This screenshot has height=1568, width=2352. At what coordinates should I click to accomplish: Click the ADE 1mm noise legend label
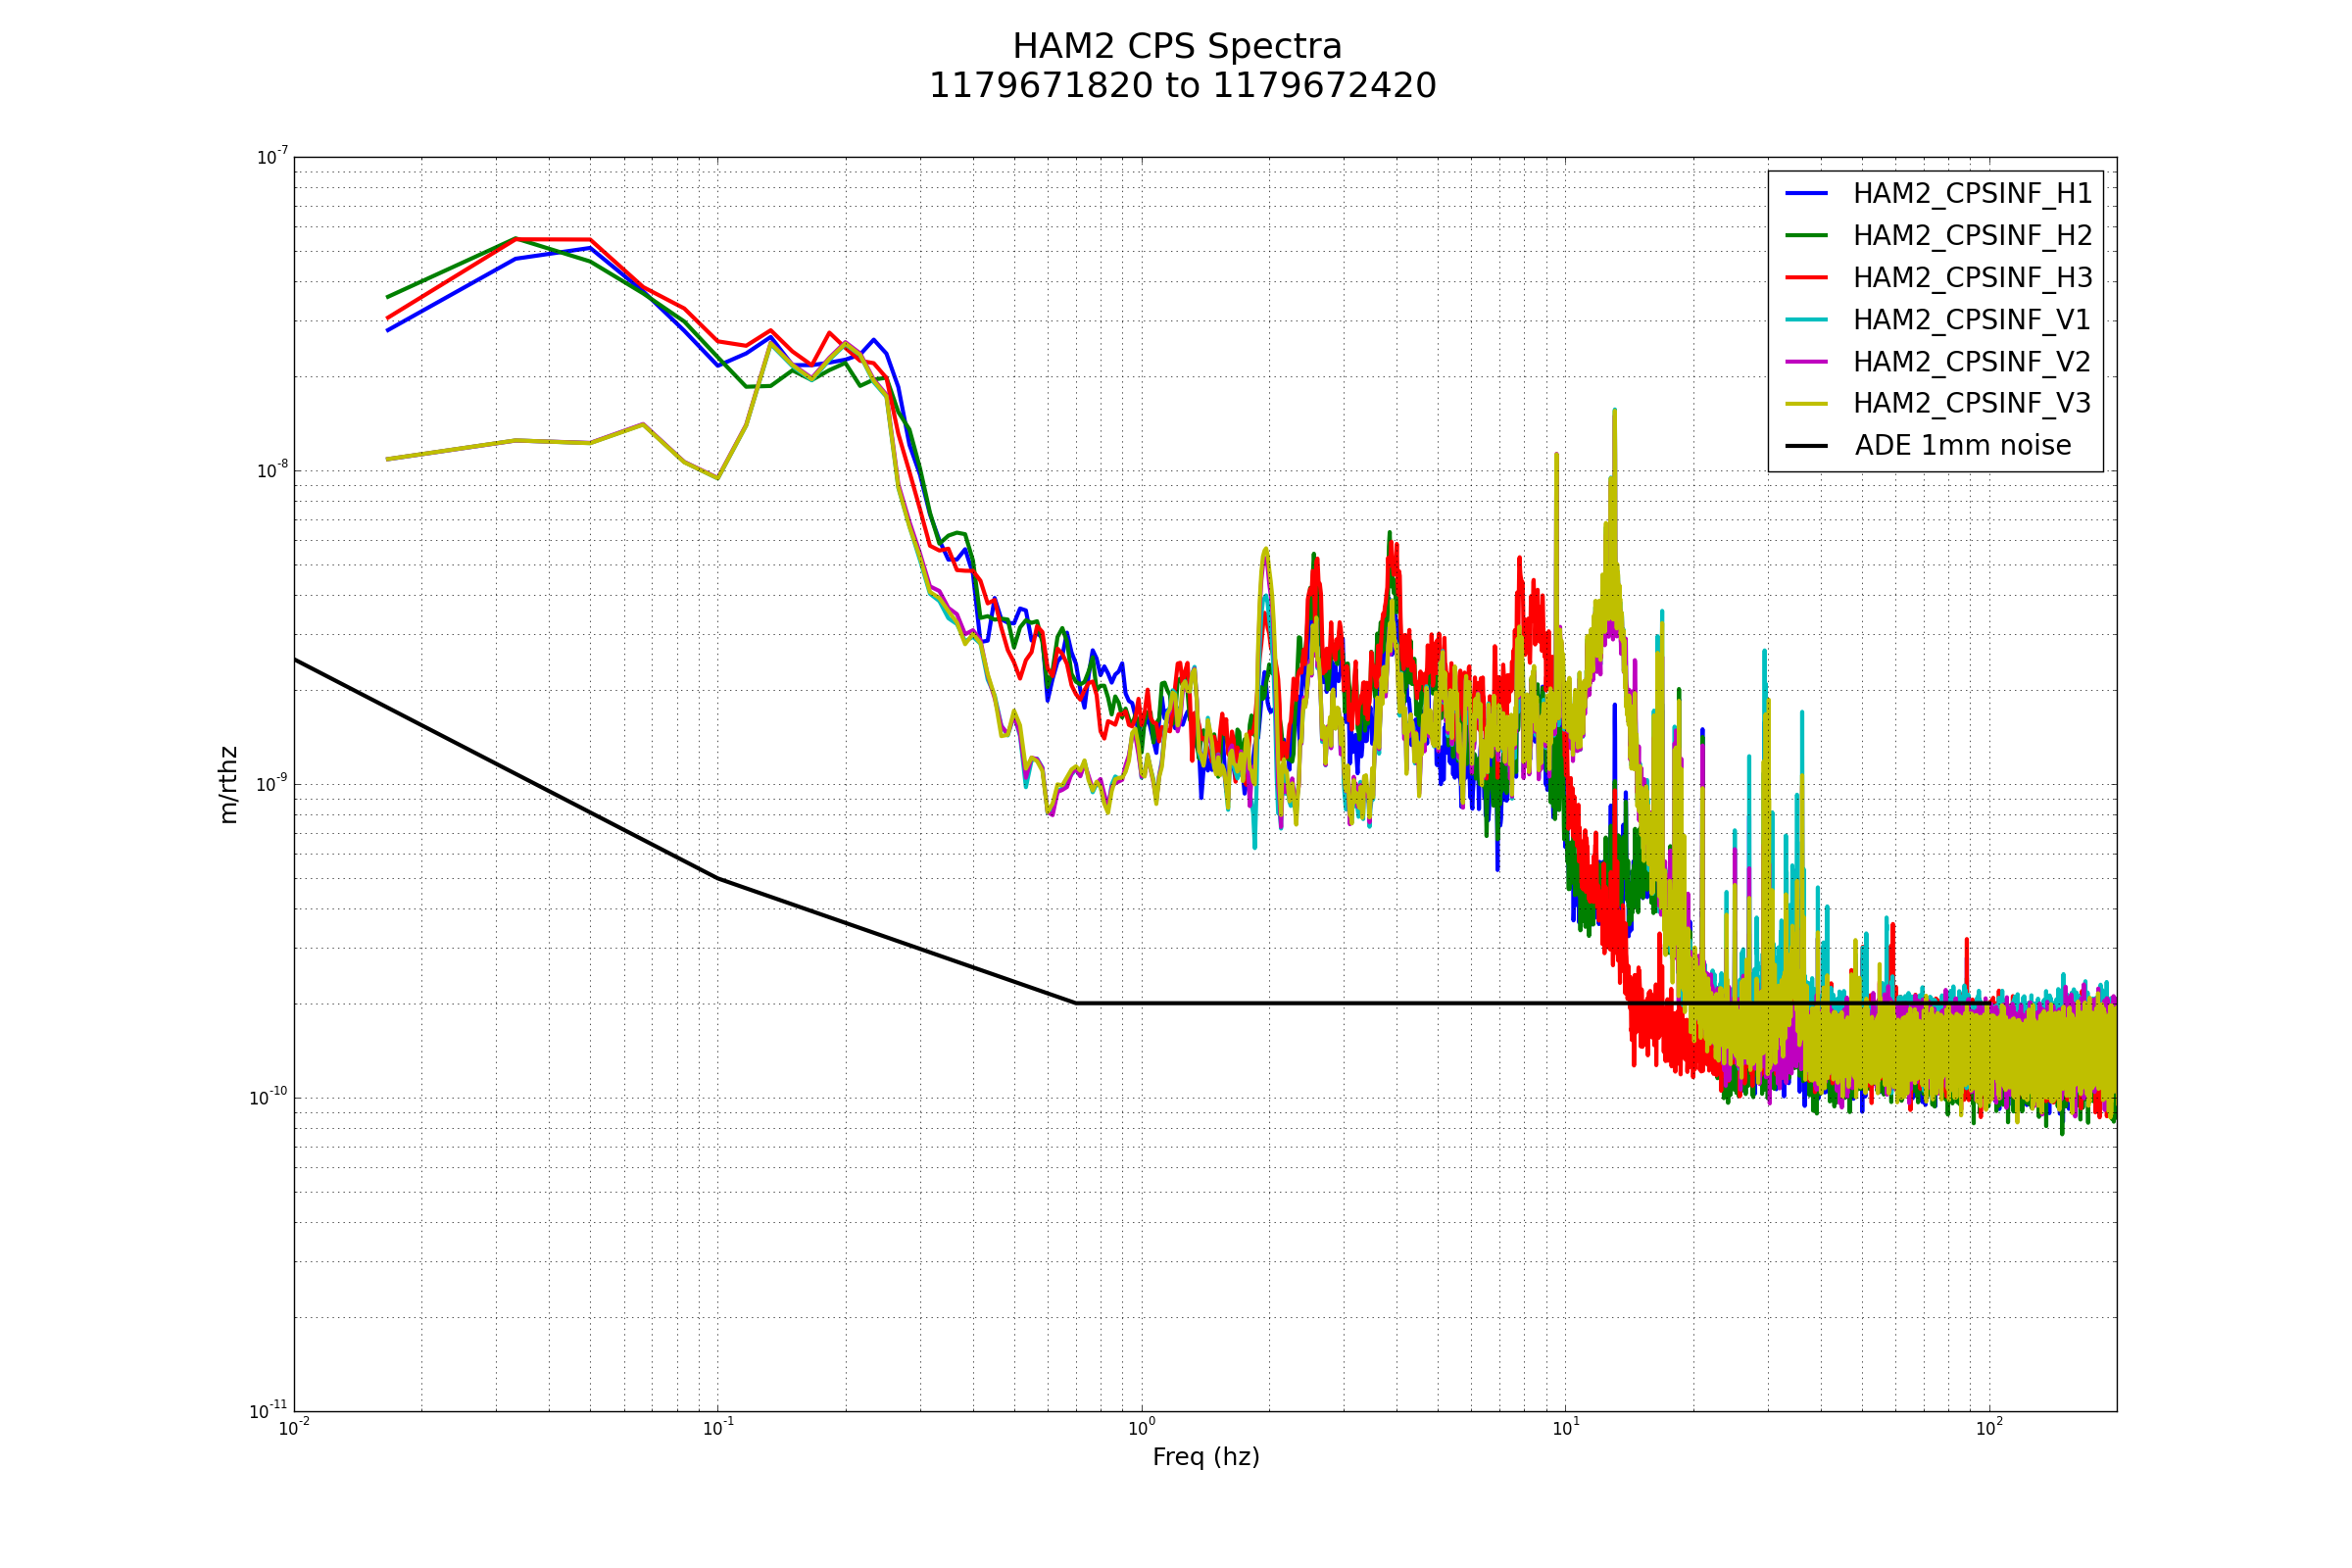tap(1962, 446)
